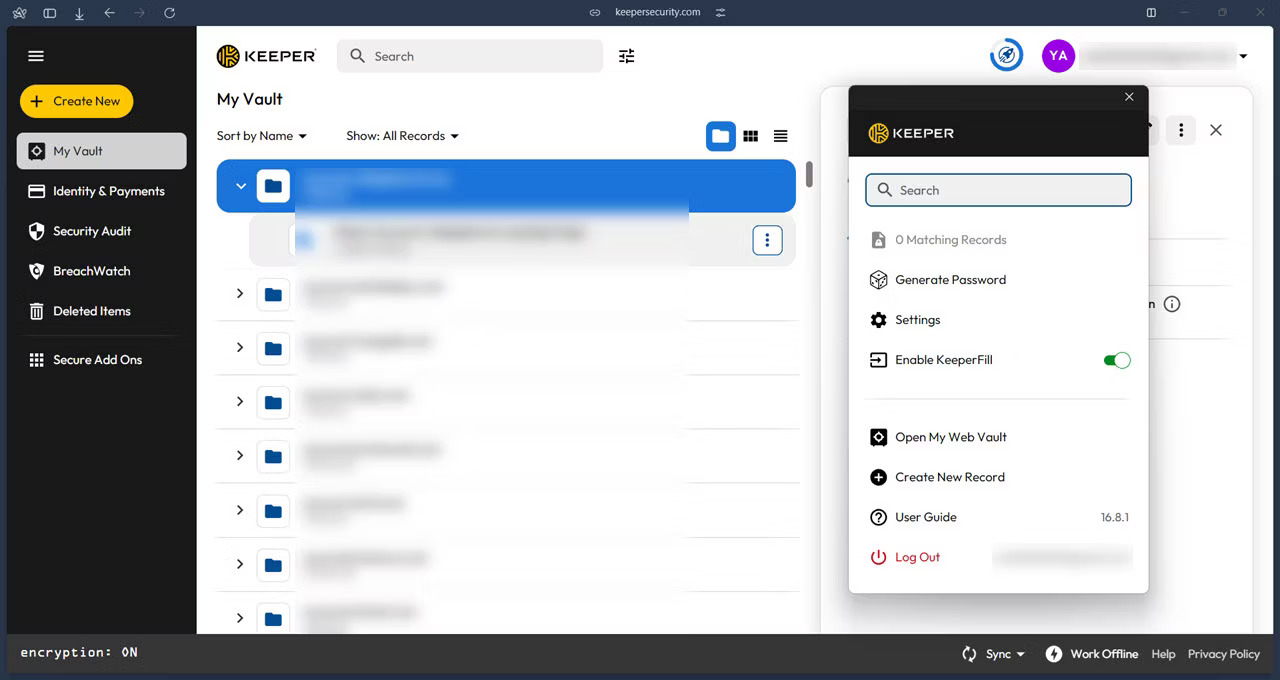Log Out from the Keeper extension
This screenshot has height=680, width=1280.
pyautogui.click(x=915, y=557)
